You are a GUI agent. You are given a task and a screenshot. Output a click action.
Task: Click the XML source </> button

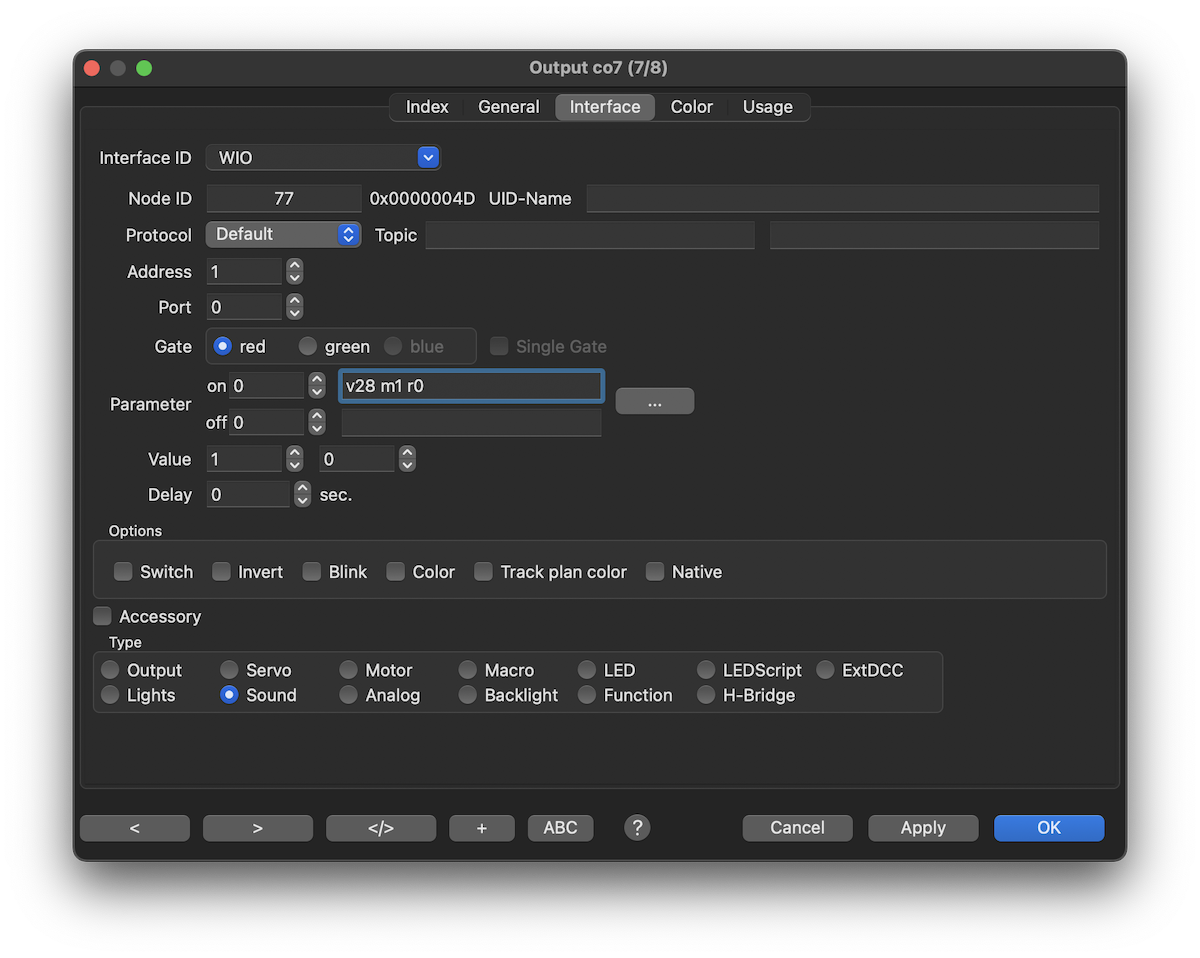pyautogui.click(x=381, y=828)
